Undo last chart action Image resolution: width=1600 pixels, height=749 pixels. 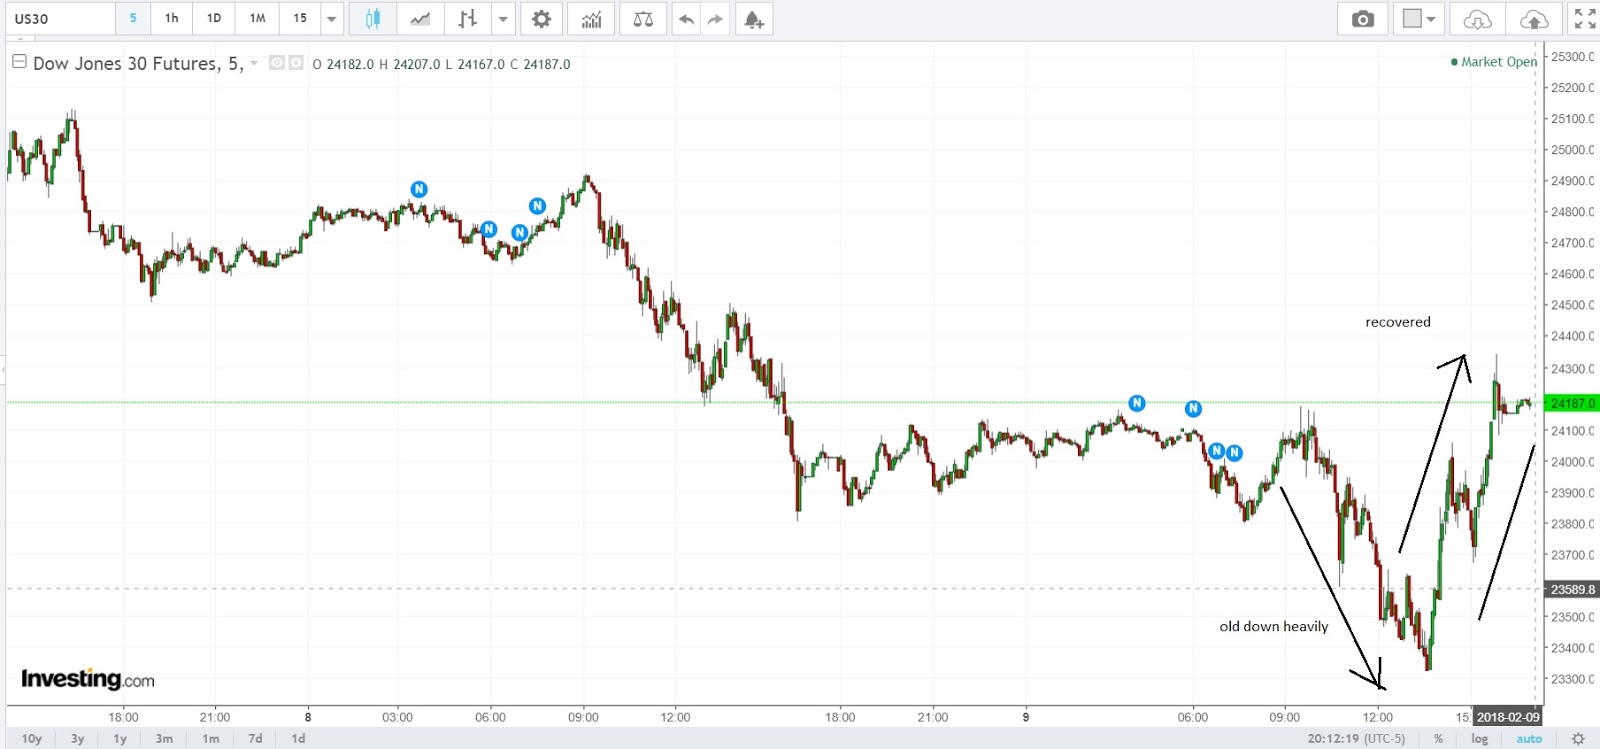[686, 19]
